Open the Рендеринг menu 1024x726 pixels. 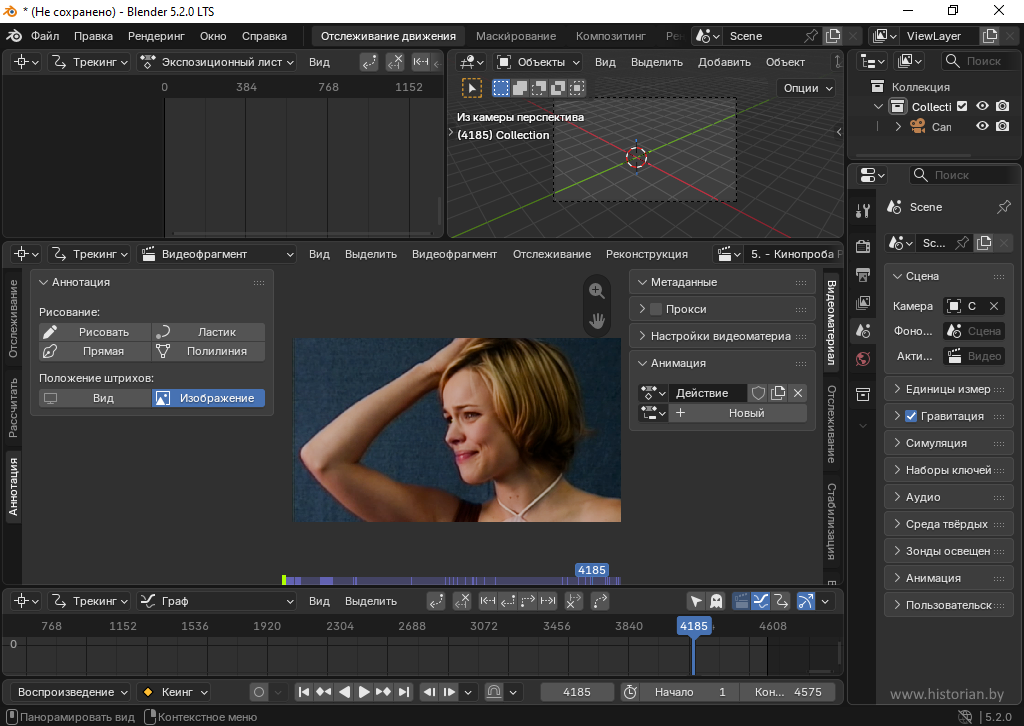[x=156, y=36]
